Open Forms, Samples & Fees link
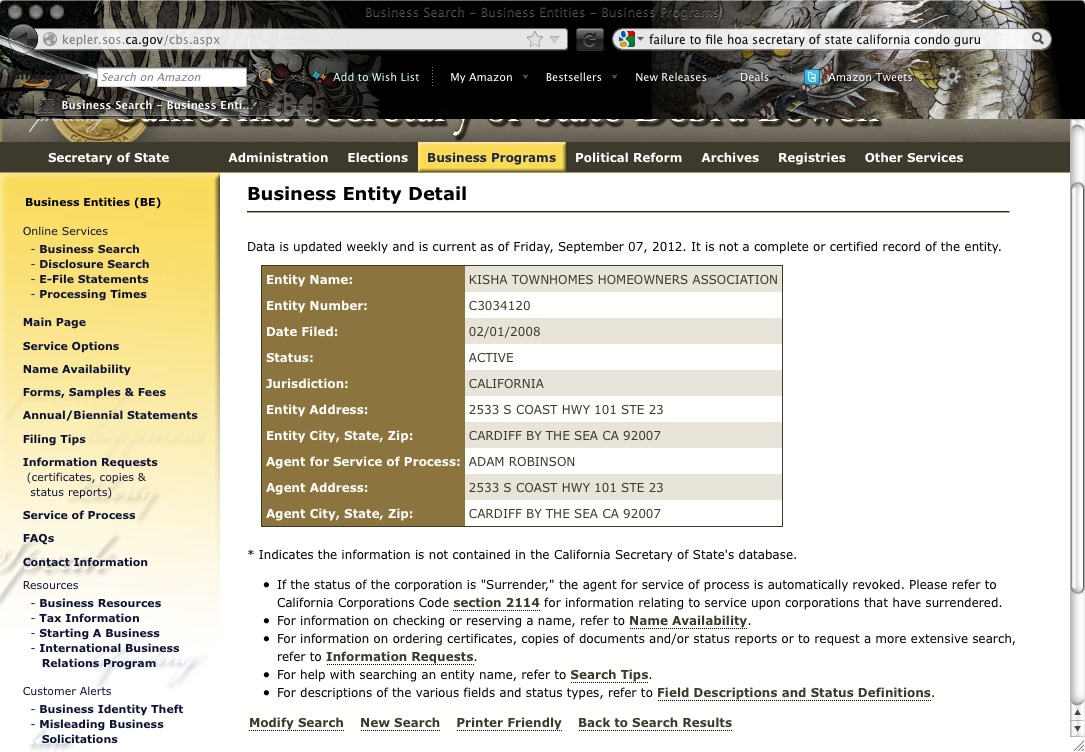 94,392
